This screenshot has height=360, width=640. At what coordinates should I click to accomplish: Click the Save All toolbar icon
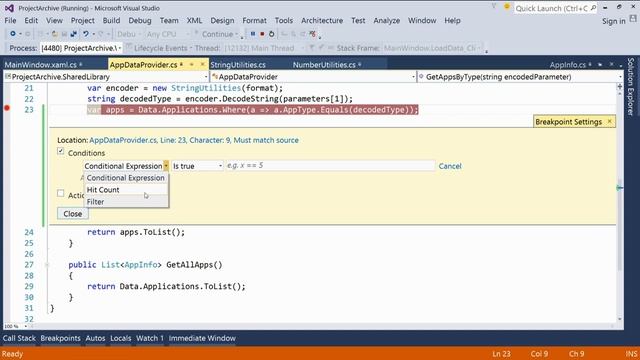(73, 34)
